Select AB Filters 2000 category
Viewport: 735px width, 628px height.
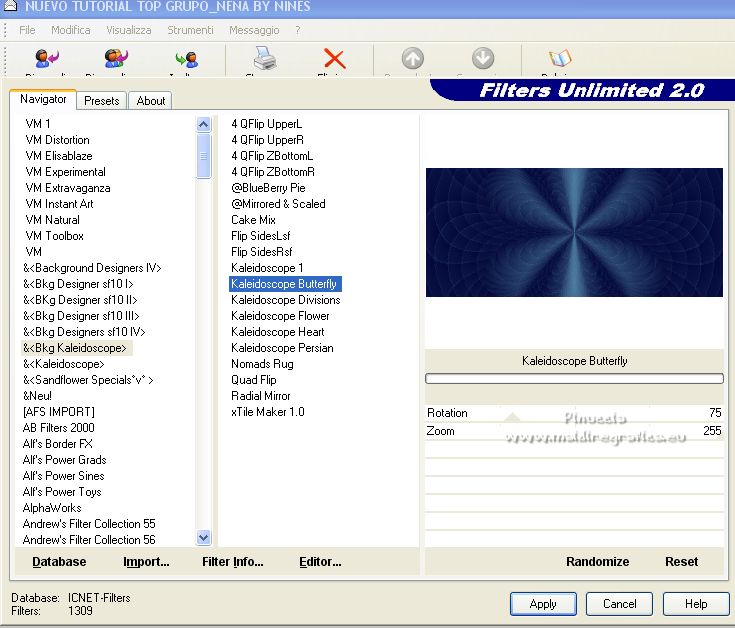point(59,427)
